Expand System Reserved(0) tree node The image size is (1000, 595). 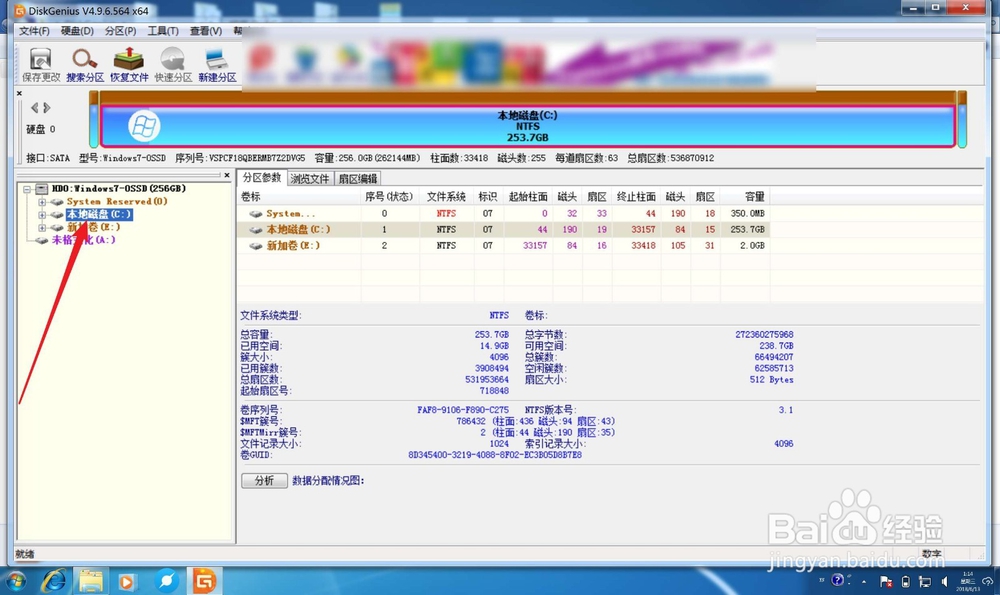41,202
